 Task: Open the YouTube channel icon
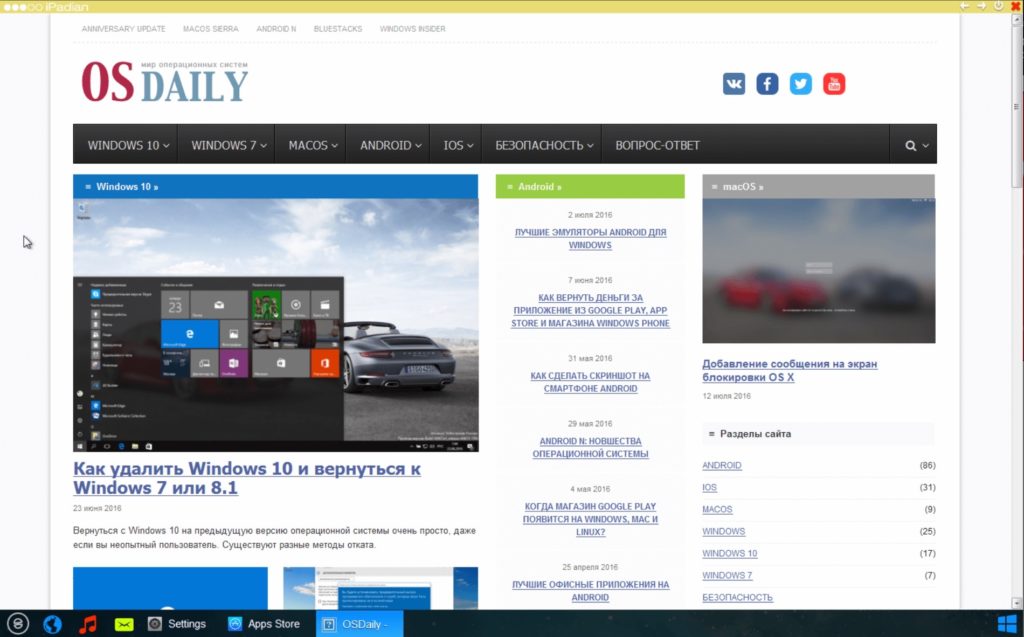pos(834,84)
